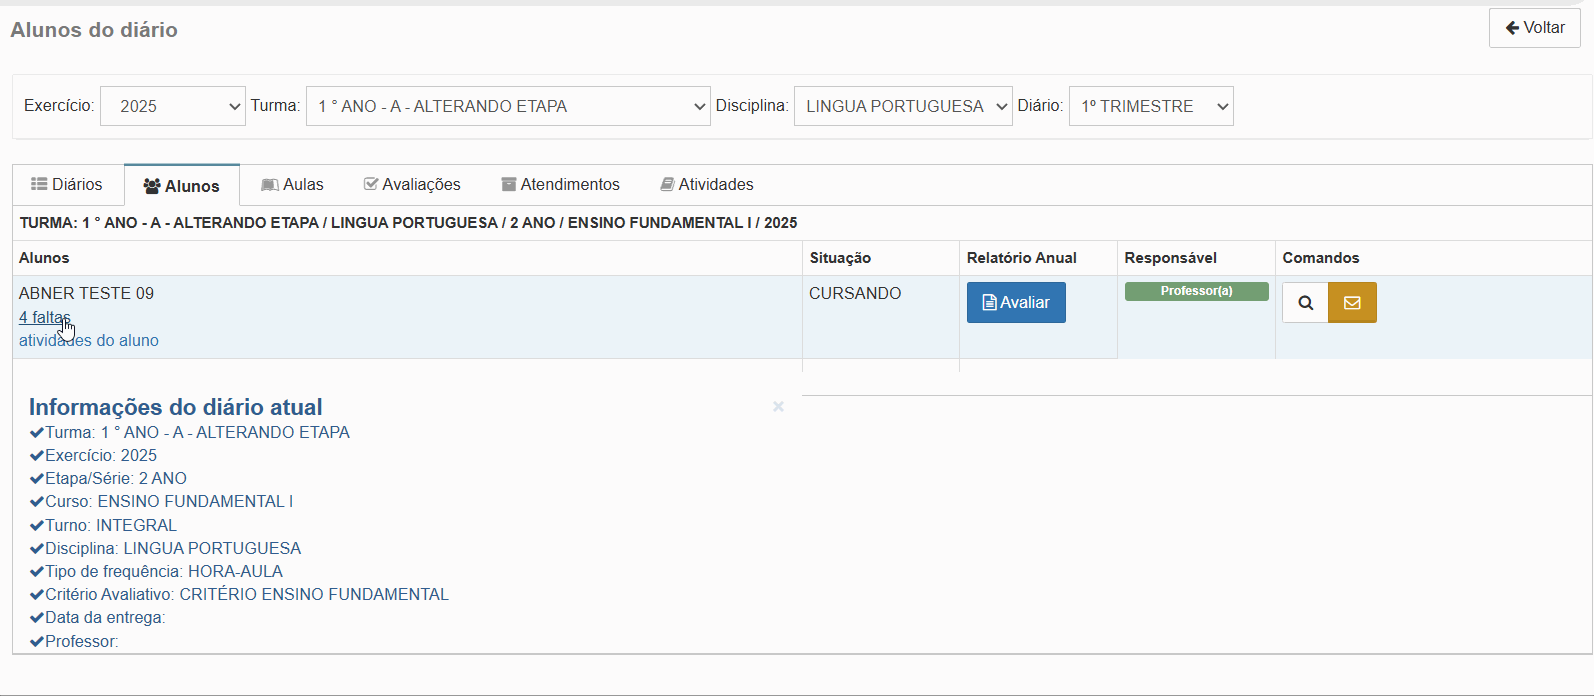This screenshot has height=696, width=1594.
Task: Switch to the Atividades tab
Action: pos(707,184)
